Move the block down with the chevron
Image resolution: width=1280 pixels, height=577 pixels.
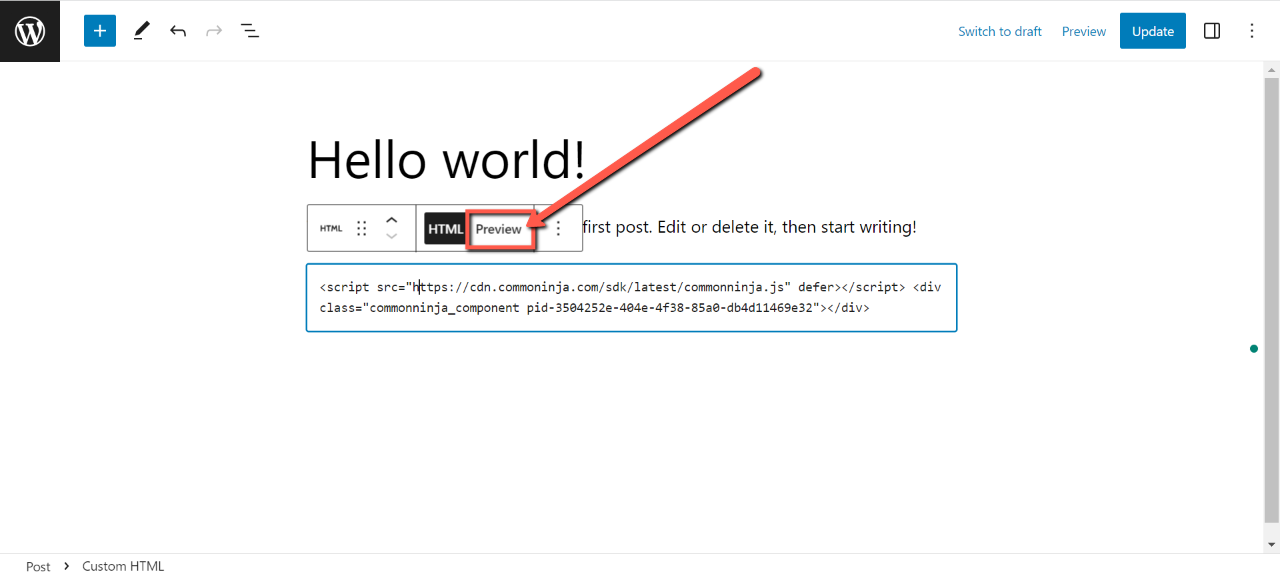point(392,236)
